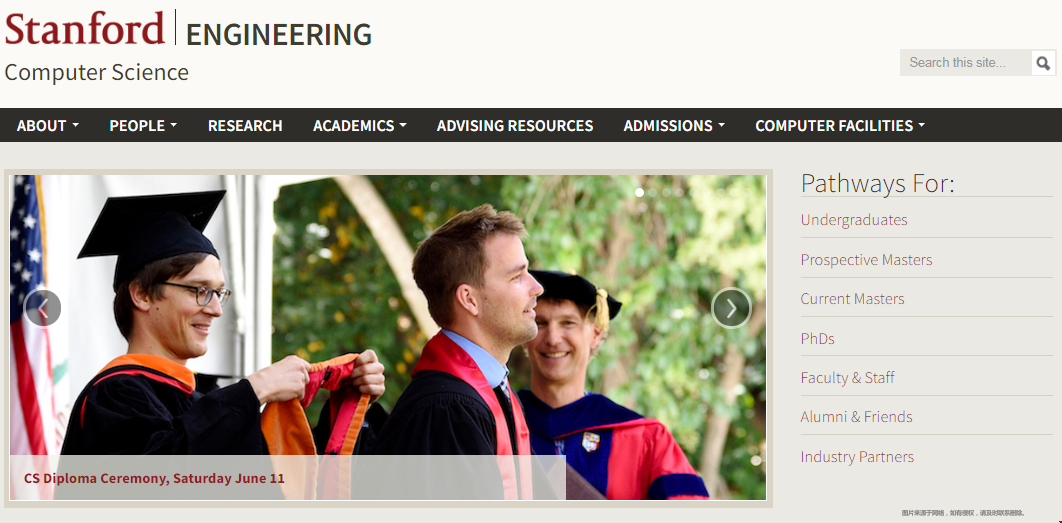Click the search magnifier icon

click(1043, 63)
